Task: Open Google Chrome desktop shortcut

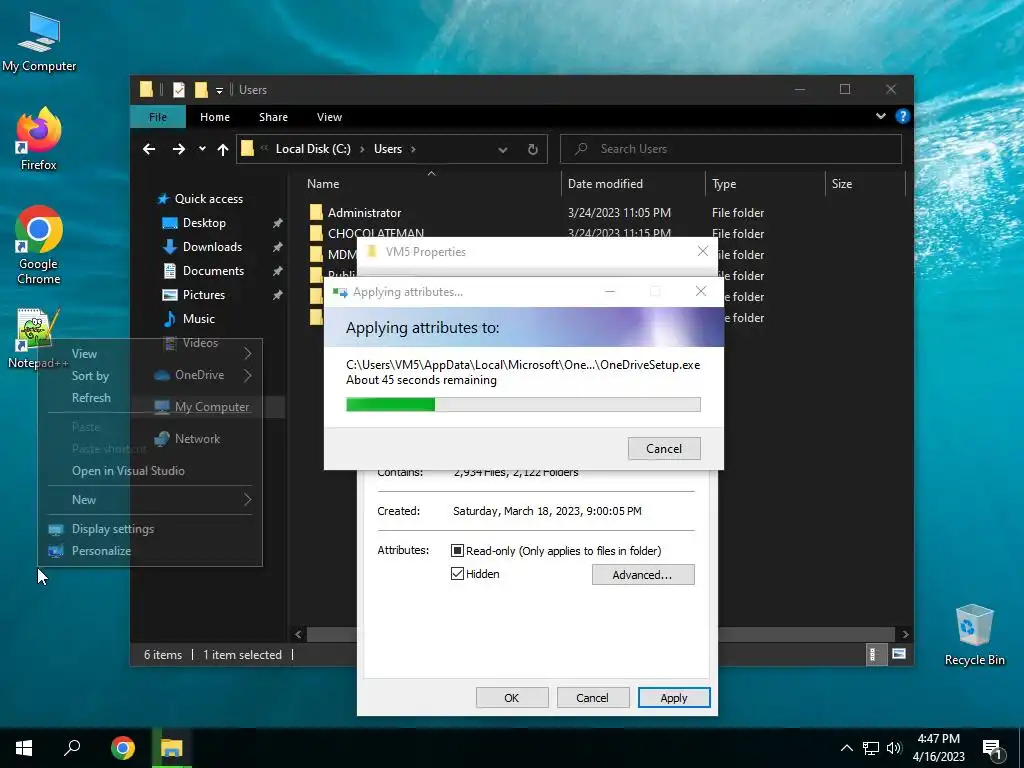Action: (39, 245)
